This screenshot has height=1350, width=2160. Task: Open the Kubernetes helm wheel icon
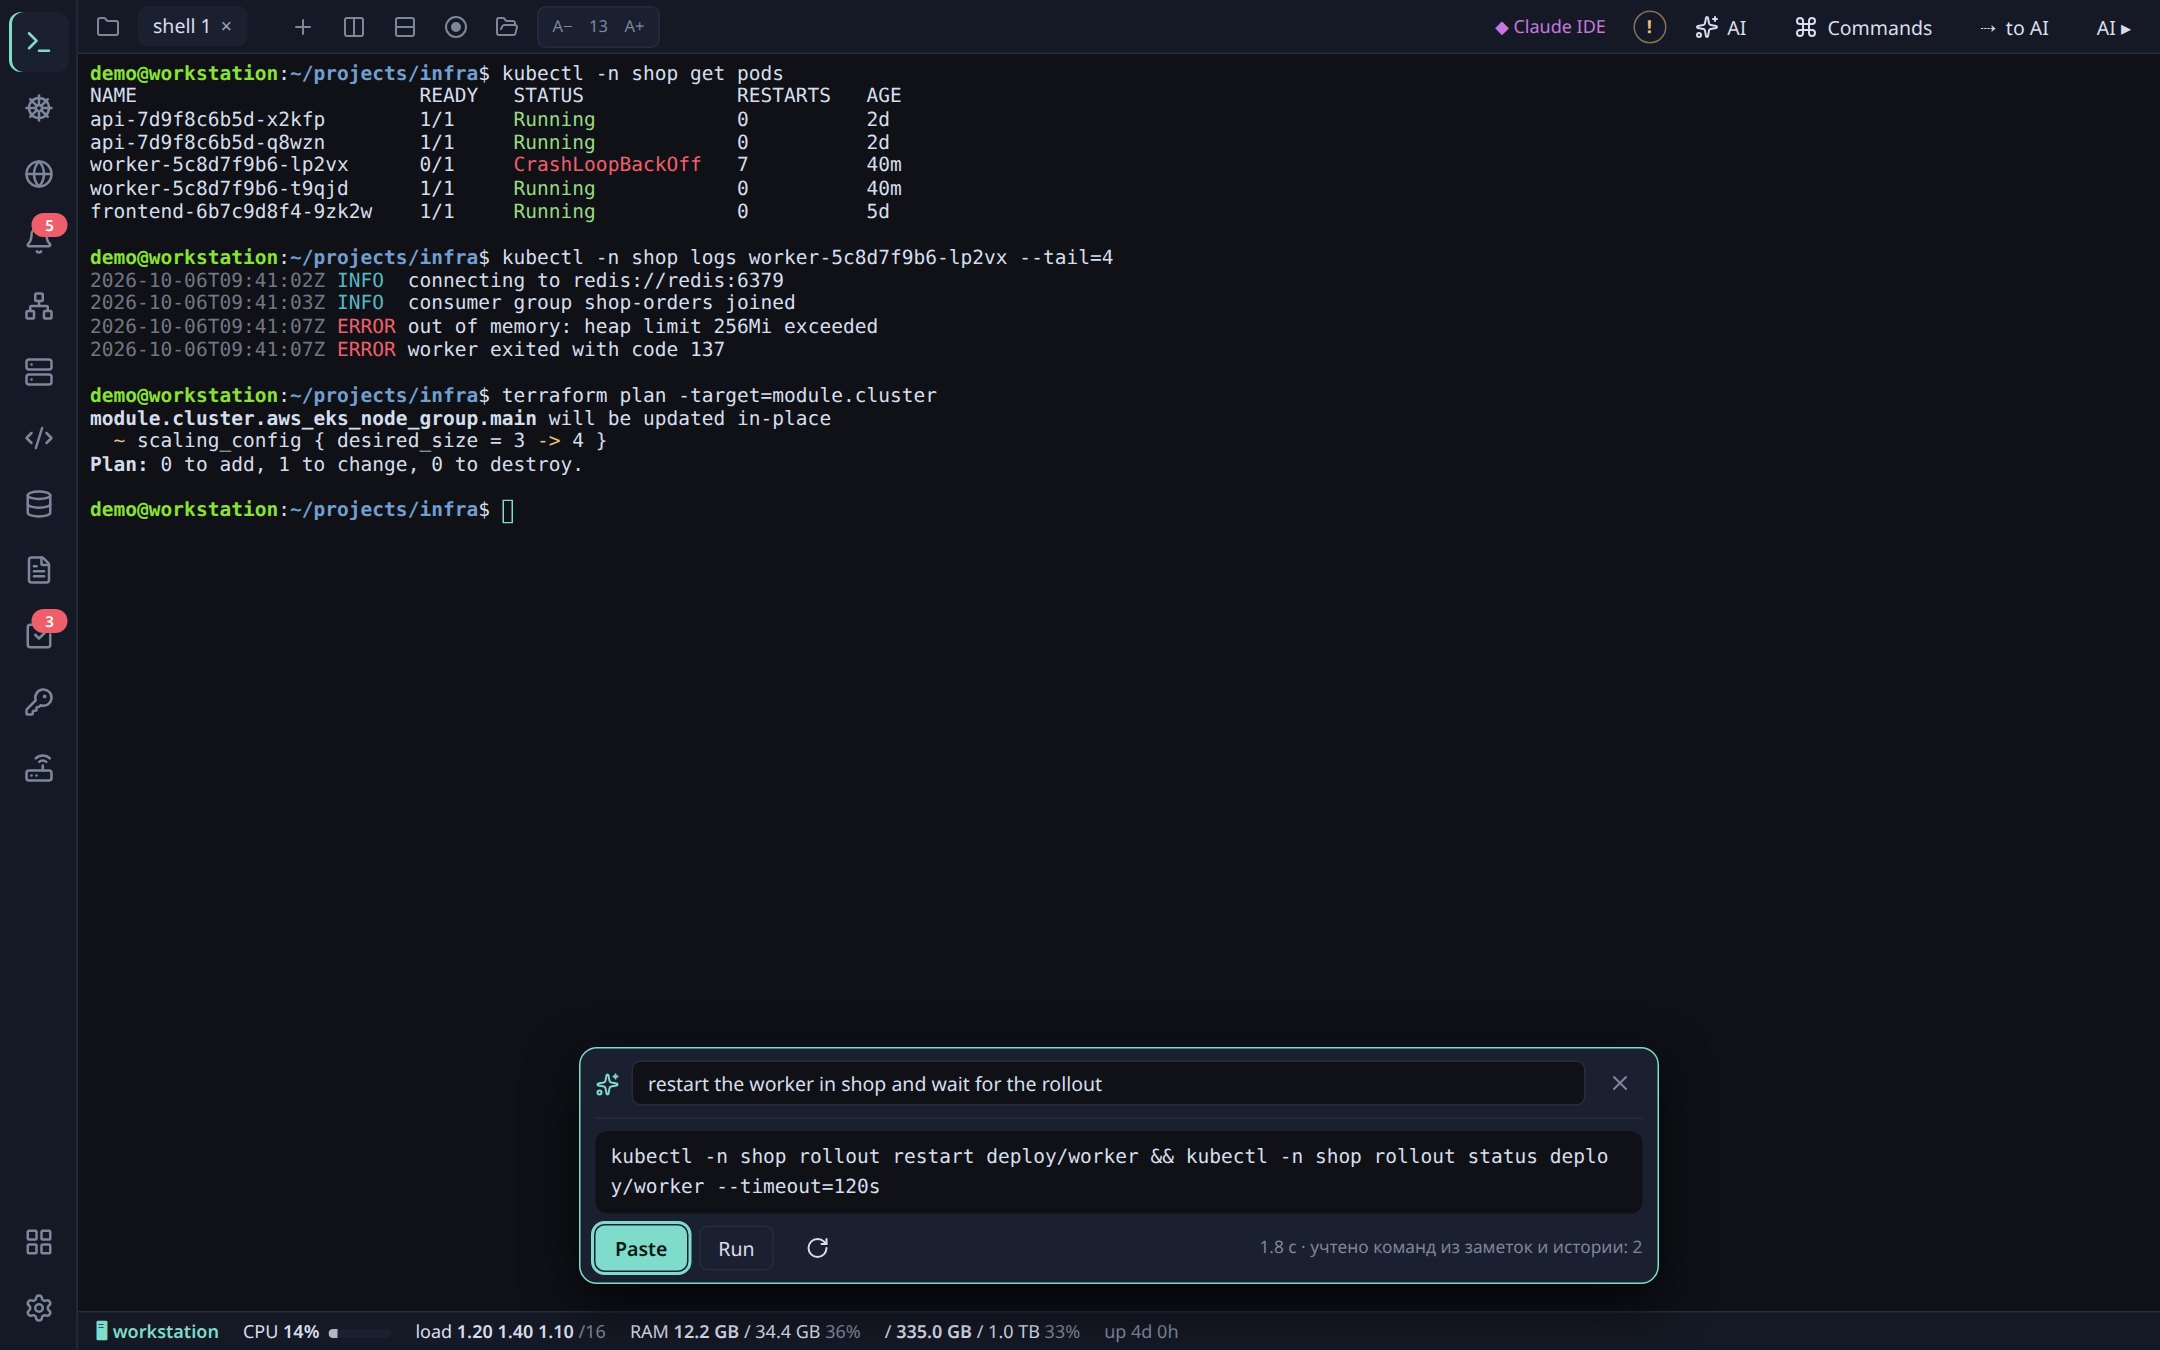tap(39, 108)
